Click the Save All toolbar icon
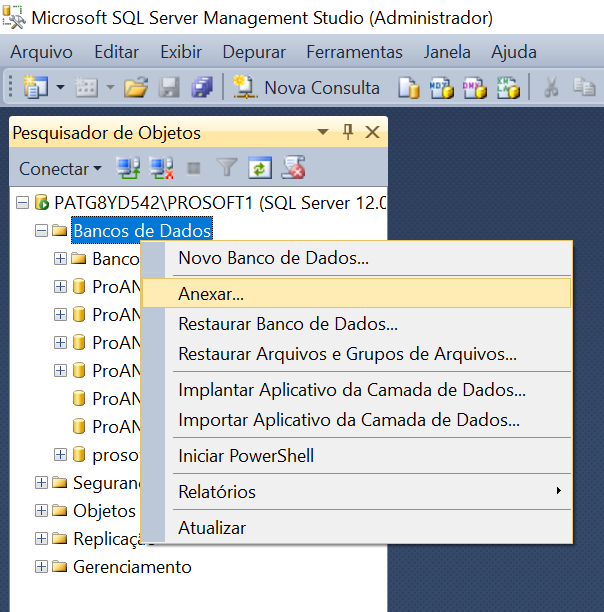 click(x=202, y=88)
